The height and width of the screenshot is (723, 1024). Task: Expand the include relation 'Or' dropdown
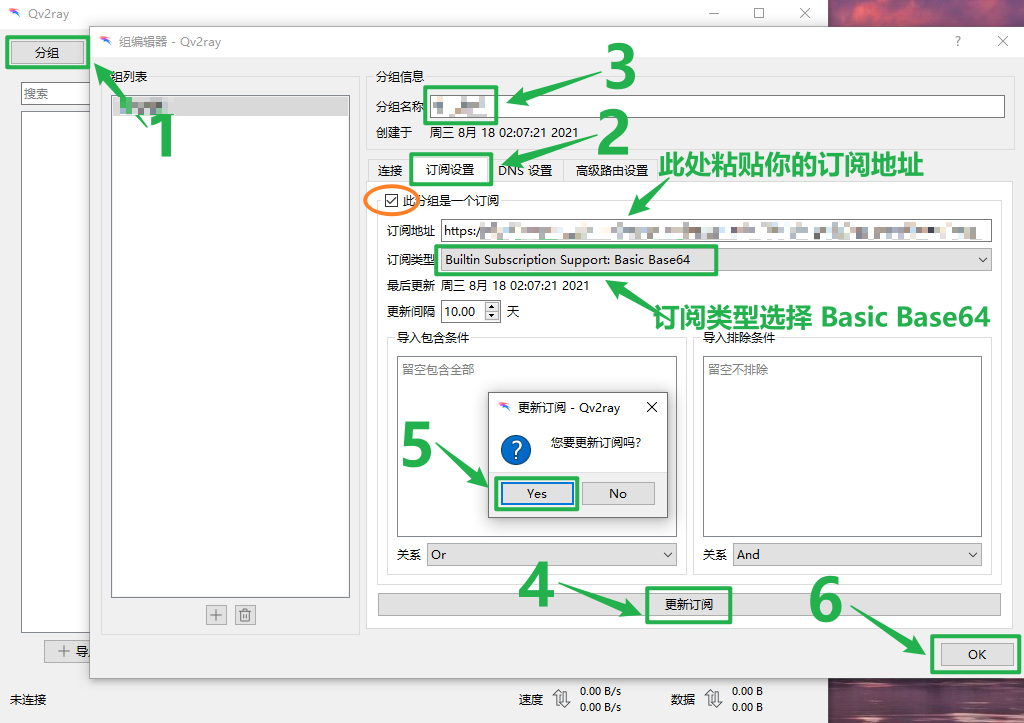tap(551, 554)
